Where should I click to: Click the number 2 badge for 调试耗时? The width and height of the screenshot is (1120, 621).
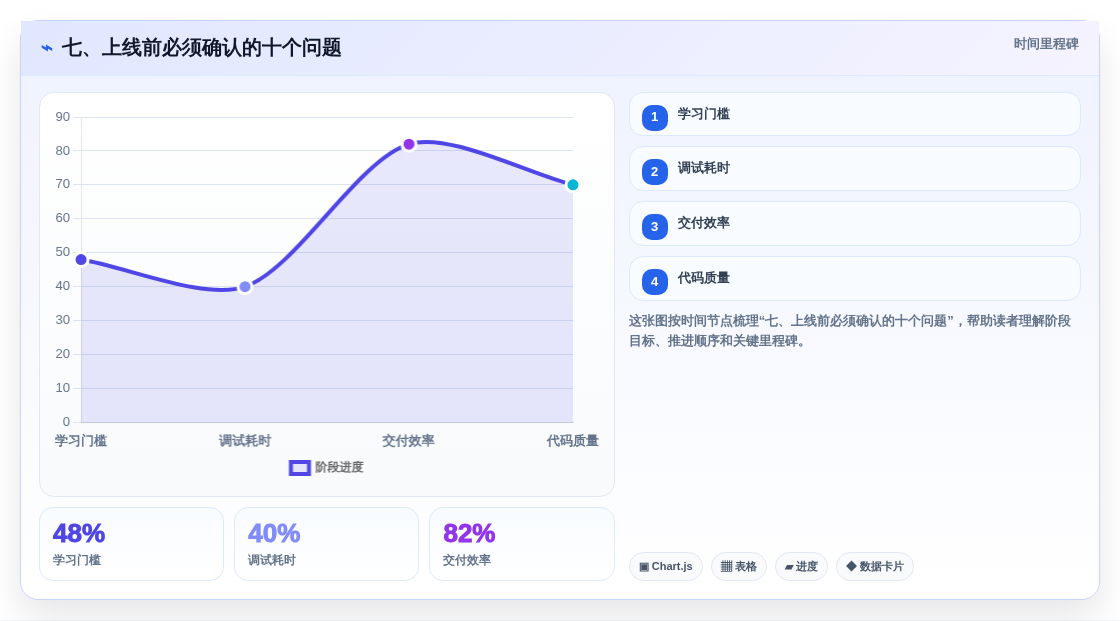coord(654,172)
